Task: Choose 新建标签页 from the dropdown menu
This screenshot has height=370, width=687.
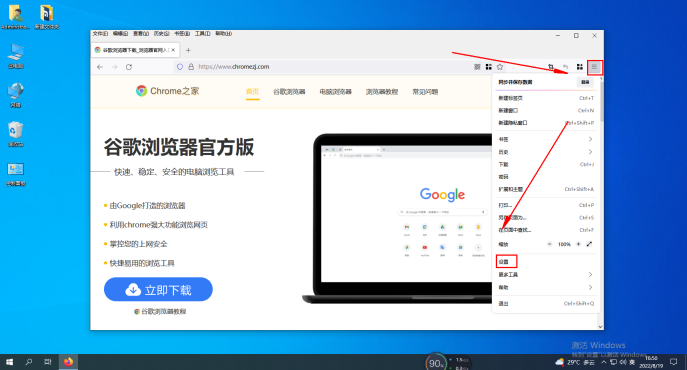Action: [x=546, y=98]
